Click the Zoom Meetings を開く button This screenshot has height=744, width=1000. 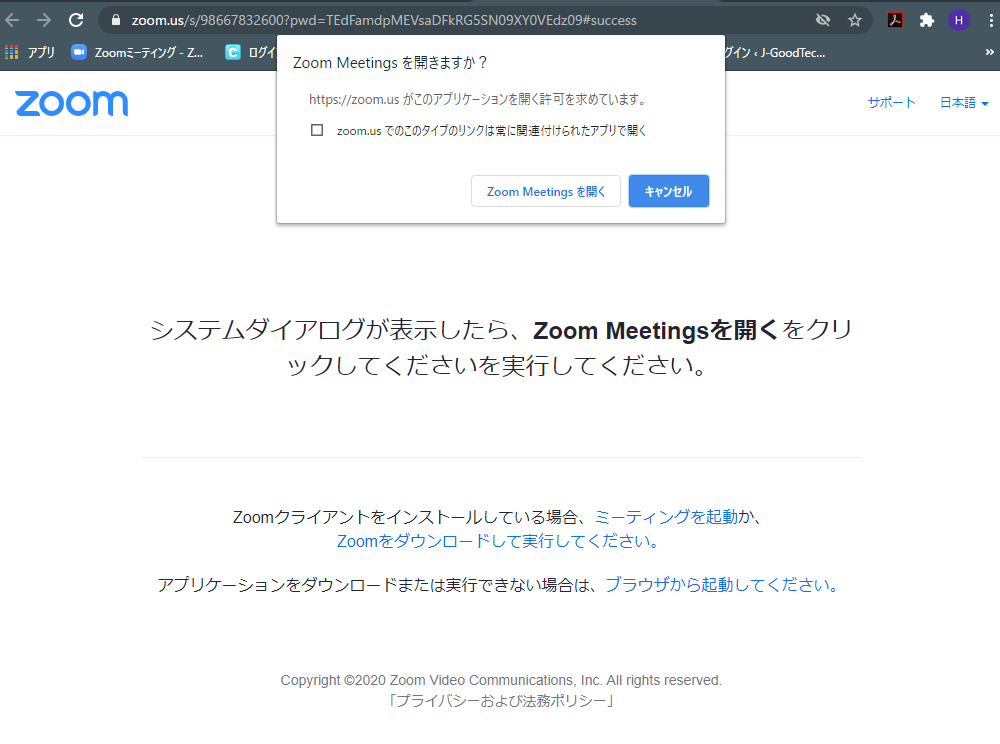pos(546,191)
